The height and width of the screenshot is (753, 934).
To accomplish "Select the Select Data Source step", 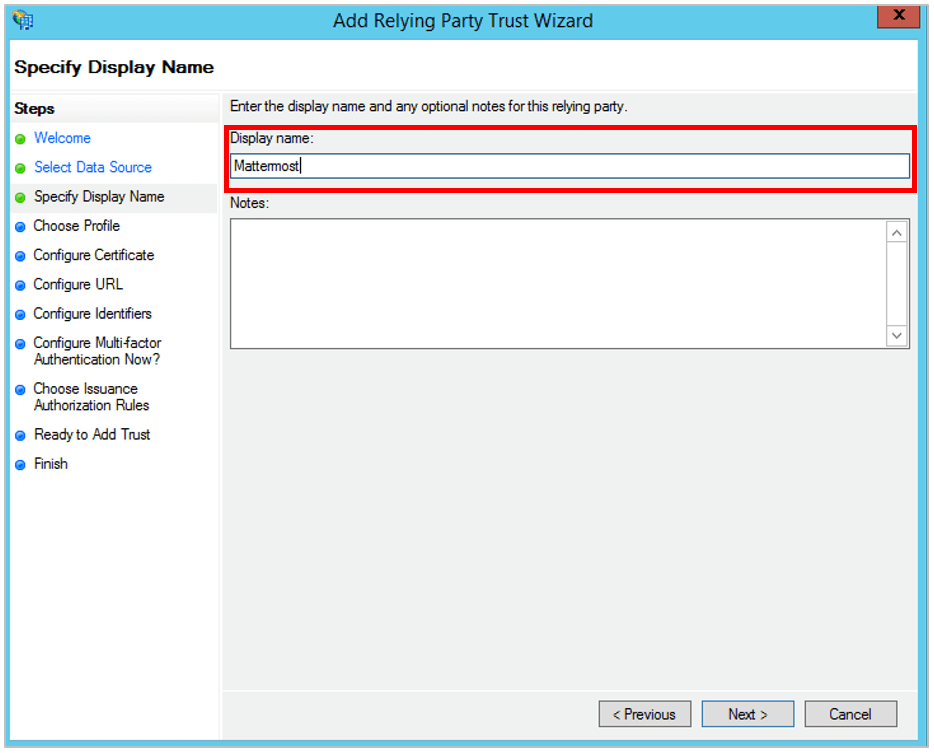I will [94, 167].
